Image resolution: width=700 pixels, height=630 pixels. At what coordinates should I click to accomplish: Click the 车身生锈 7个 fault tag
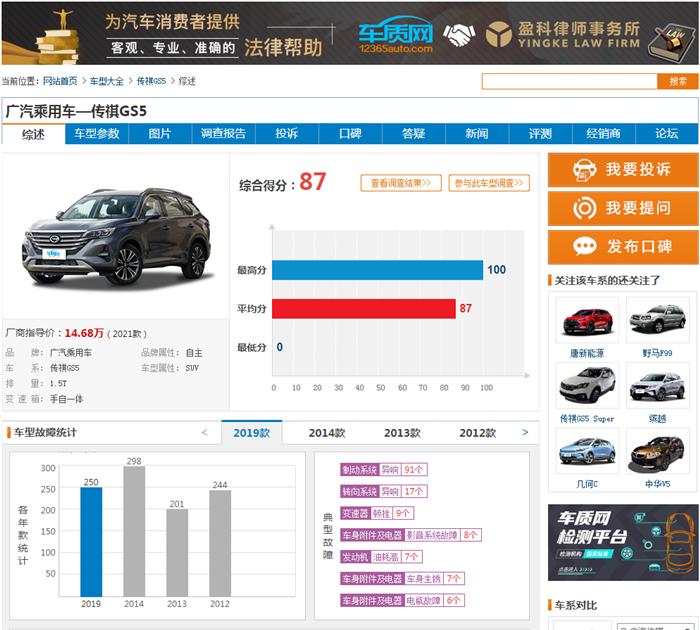[402, 579]
